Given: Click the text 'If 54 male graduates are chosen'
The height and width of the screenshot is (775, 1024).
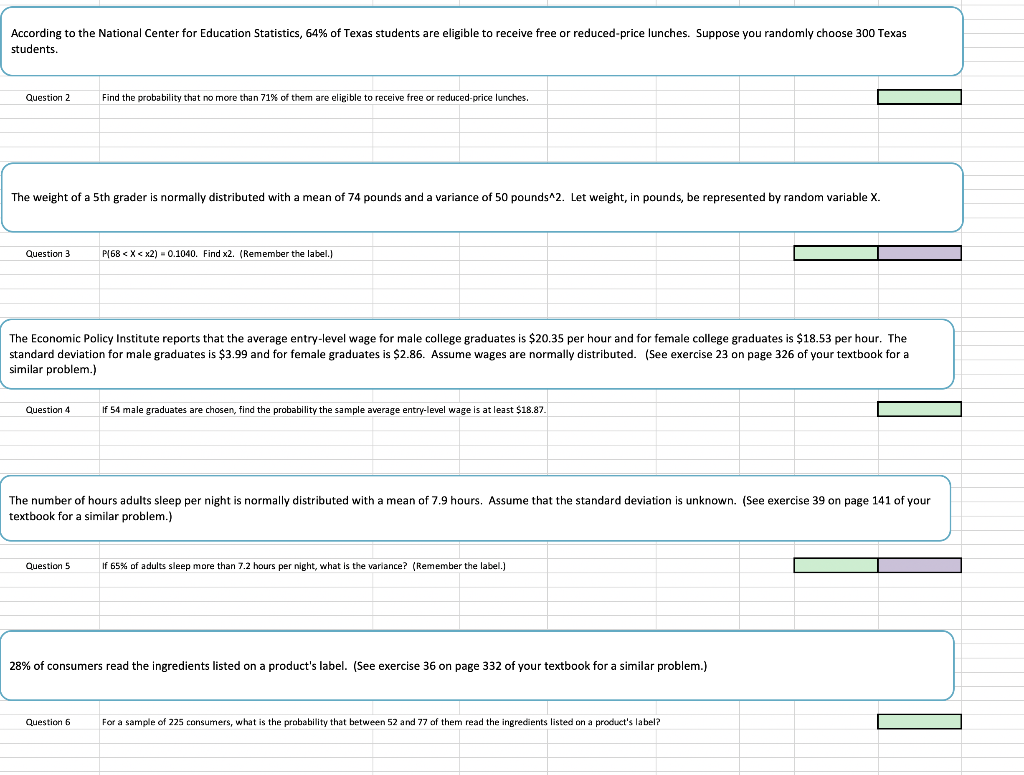Looking at the screenshot, I should (x=168, y=409).
